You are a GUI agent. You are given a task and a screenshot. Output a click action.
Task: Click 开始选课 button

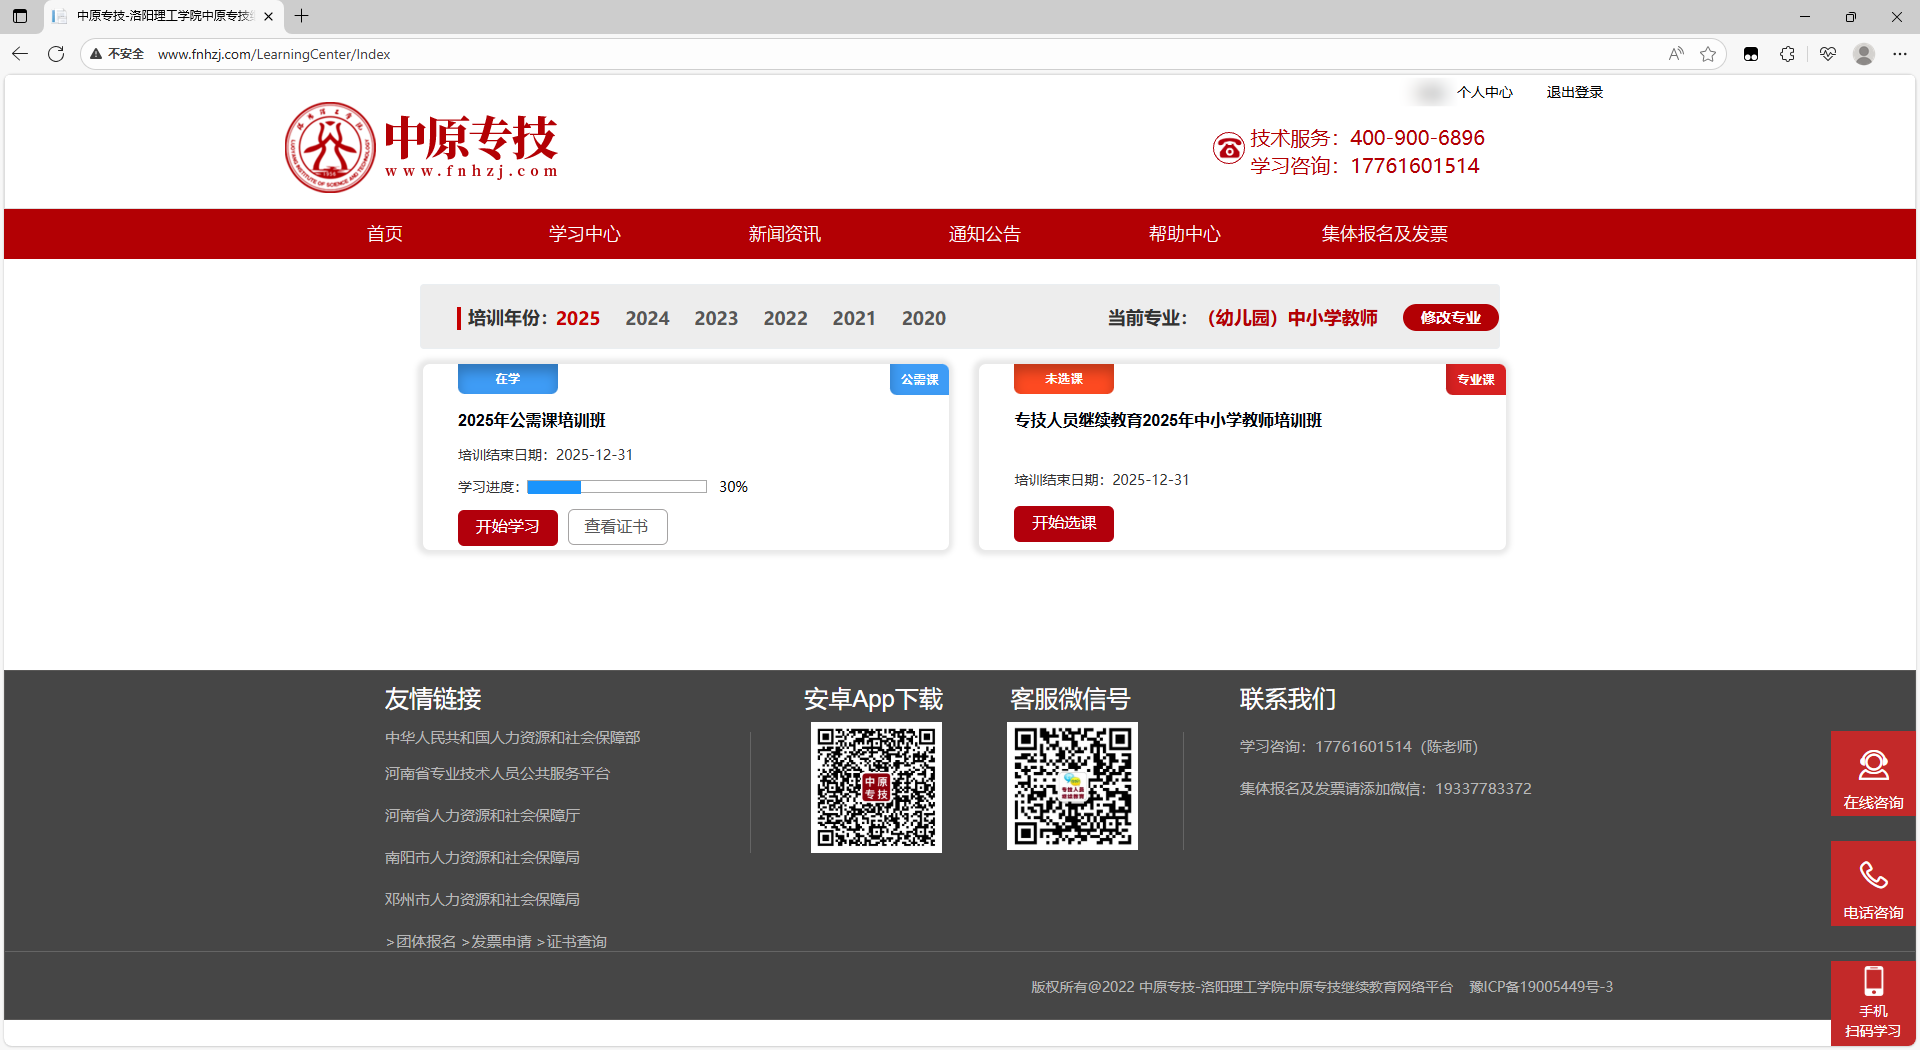1064,523
